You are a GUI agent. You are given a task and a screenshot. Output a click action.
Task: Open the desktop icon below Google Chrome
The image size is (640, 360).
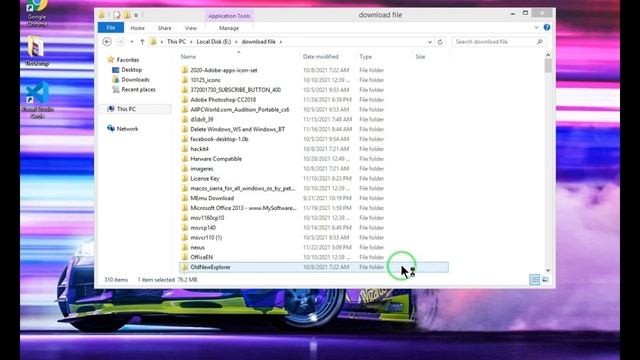37,51
